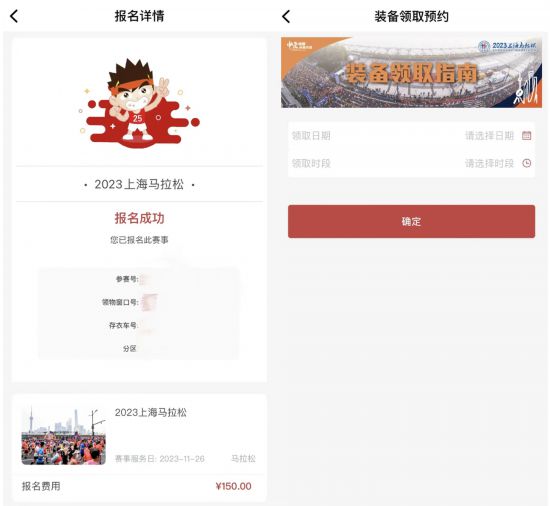Open the calendar icon for 领取日期
The height and width of the screenshot is (506, 550).
coord(526,135)
